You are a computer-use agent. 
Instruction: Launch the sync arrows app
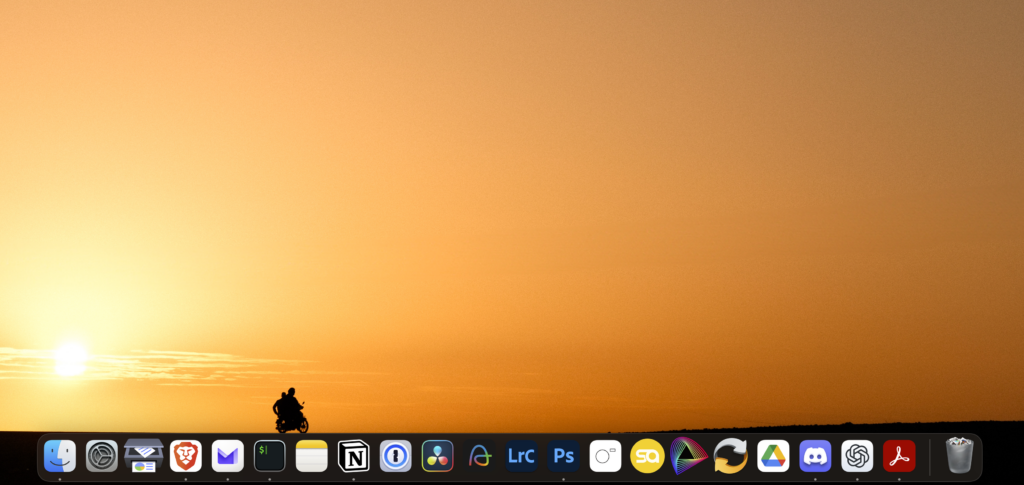coord(731,456)
